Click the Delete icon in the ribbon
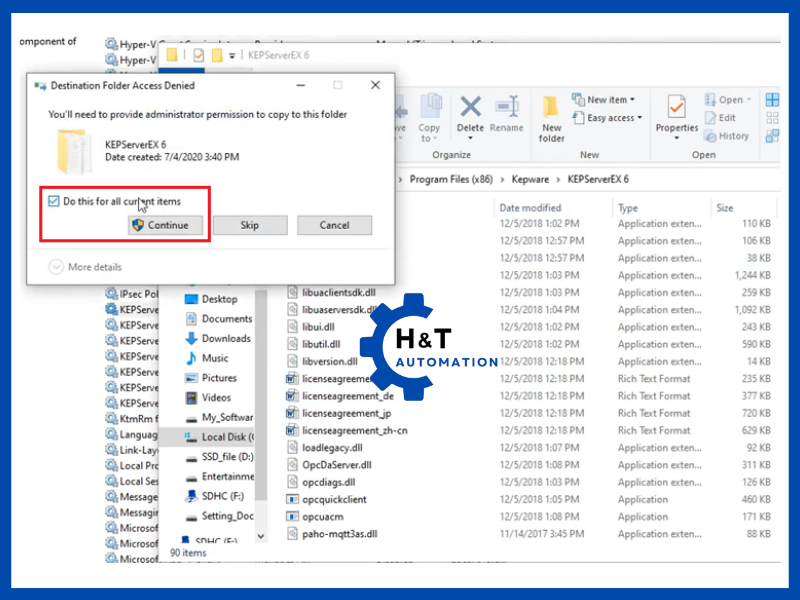800x600 pixels. (x=470, y=114)
